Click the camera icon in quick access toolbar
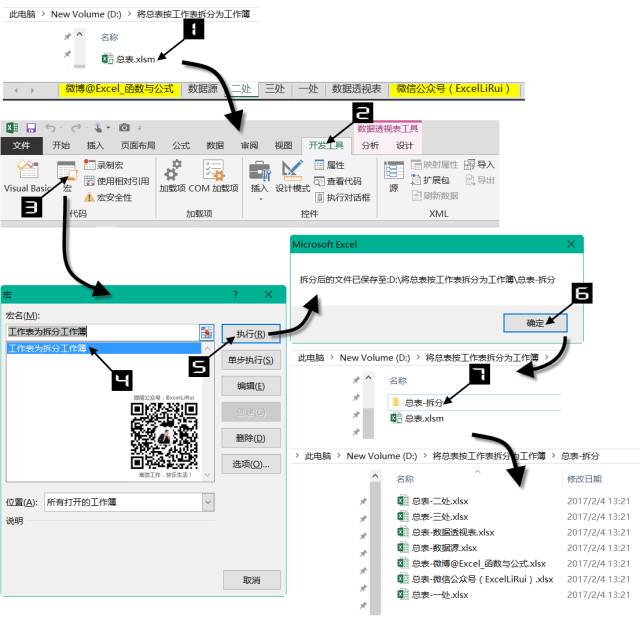640x617 pixels. (x=124, y=128)
